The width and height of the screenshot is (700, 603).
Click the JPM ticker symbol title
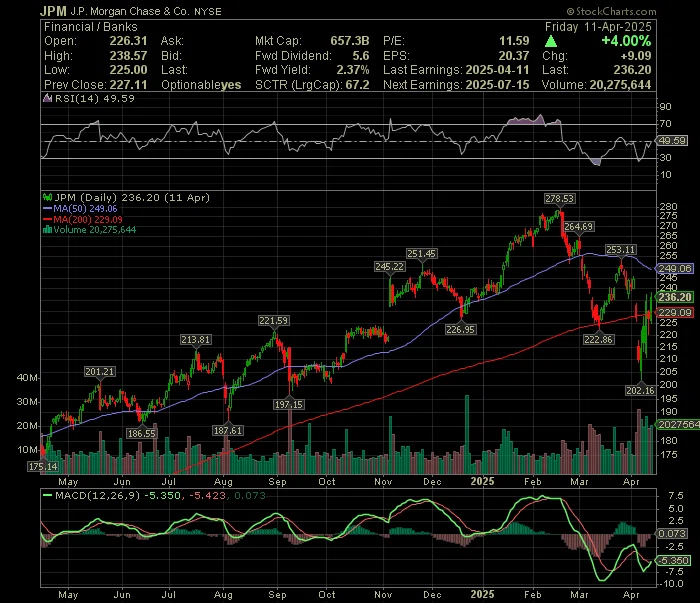click(53, 11)
